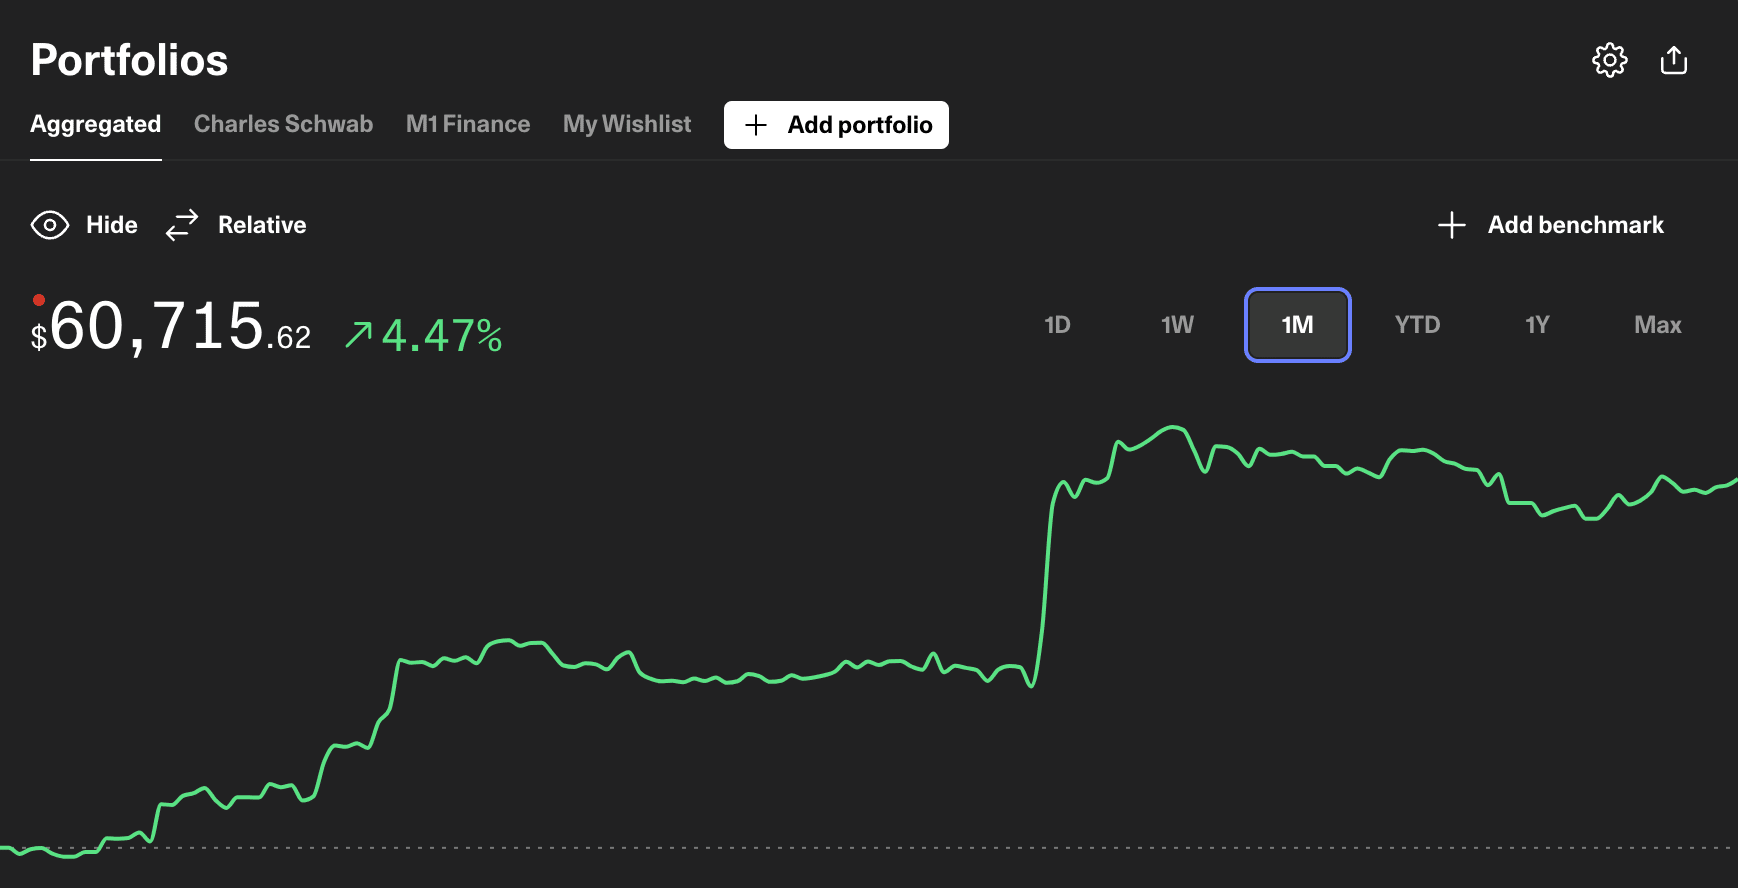Open the M1 Finance portfolio tab
Viewport: 1738px width, 888px height.
[x=468, y=124]
